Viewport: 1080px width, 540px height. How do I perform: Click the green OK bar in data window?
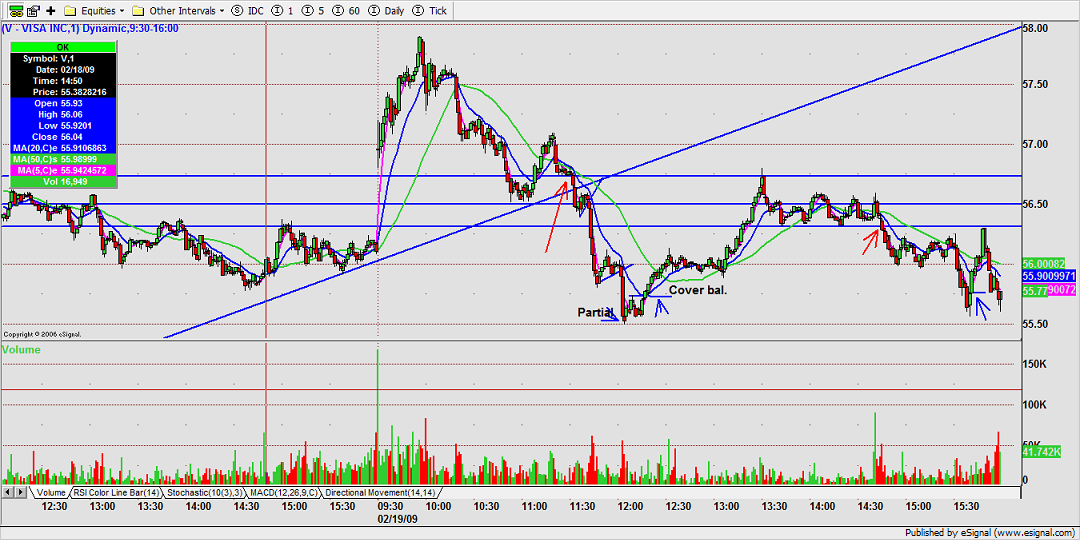[x=63, y=48]
